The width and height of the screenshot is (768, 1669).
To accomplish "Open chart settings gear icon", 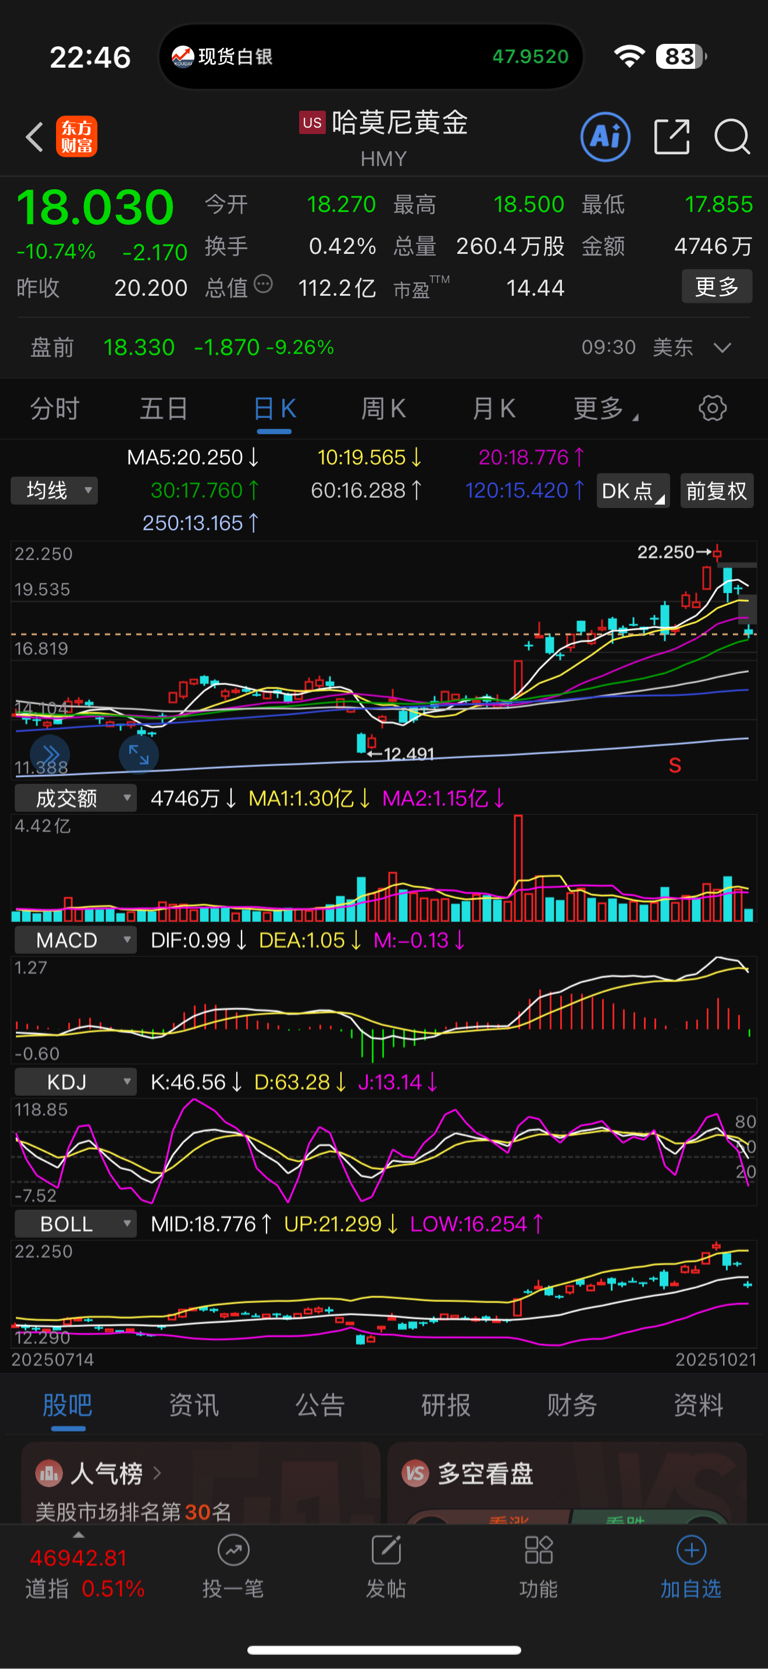I will (x=712, y=408).
